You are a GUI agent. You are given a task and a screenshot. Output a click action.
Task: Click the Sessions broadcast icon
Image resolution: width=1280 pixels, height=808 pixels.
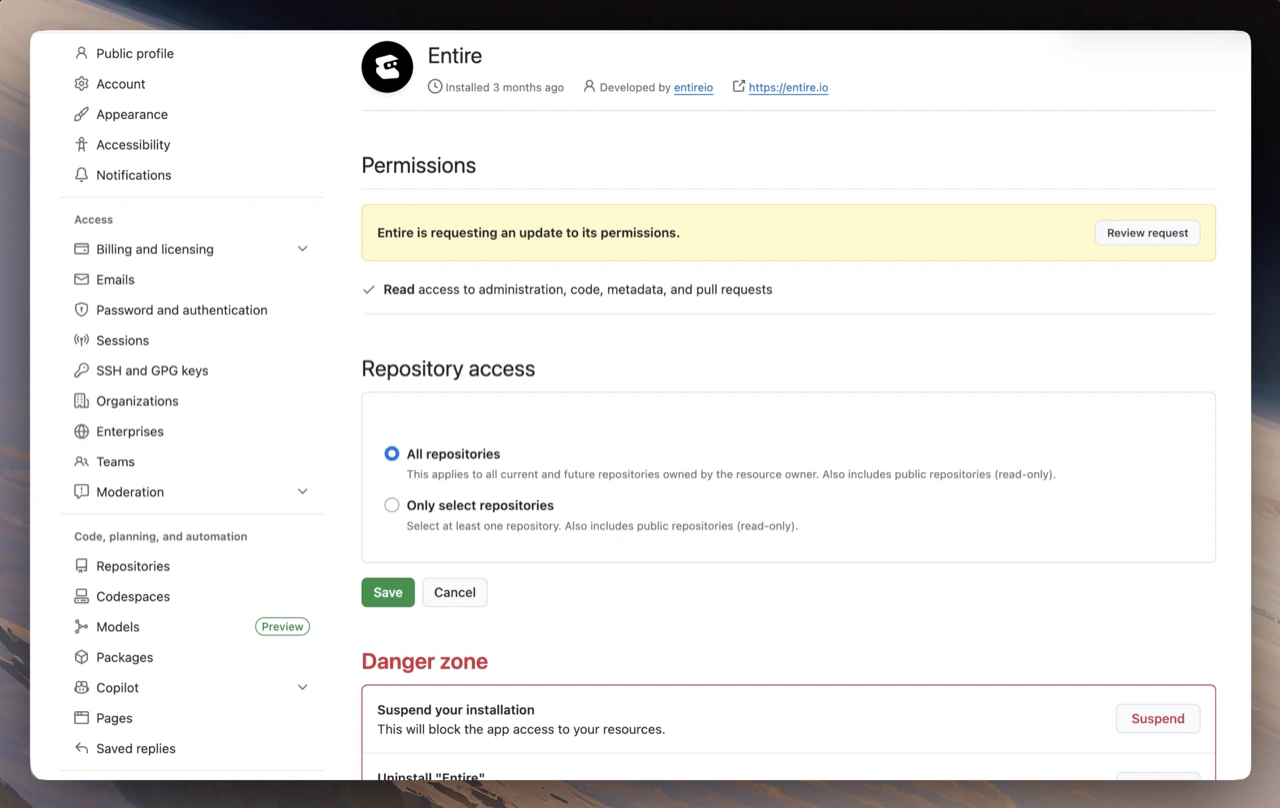[x=82, y=340]
